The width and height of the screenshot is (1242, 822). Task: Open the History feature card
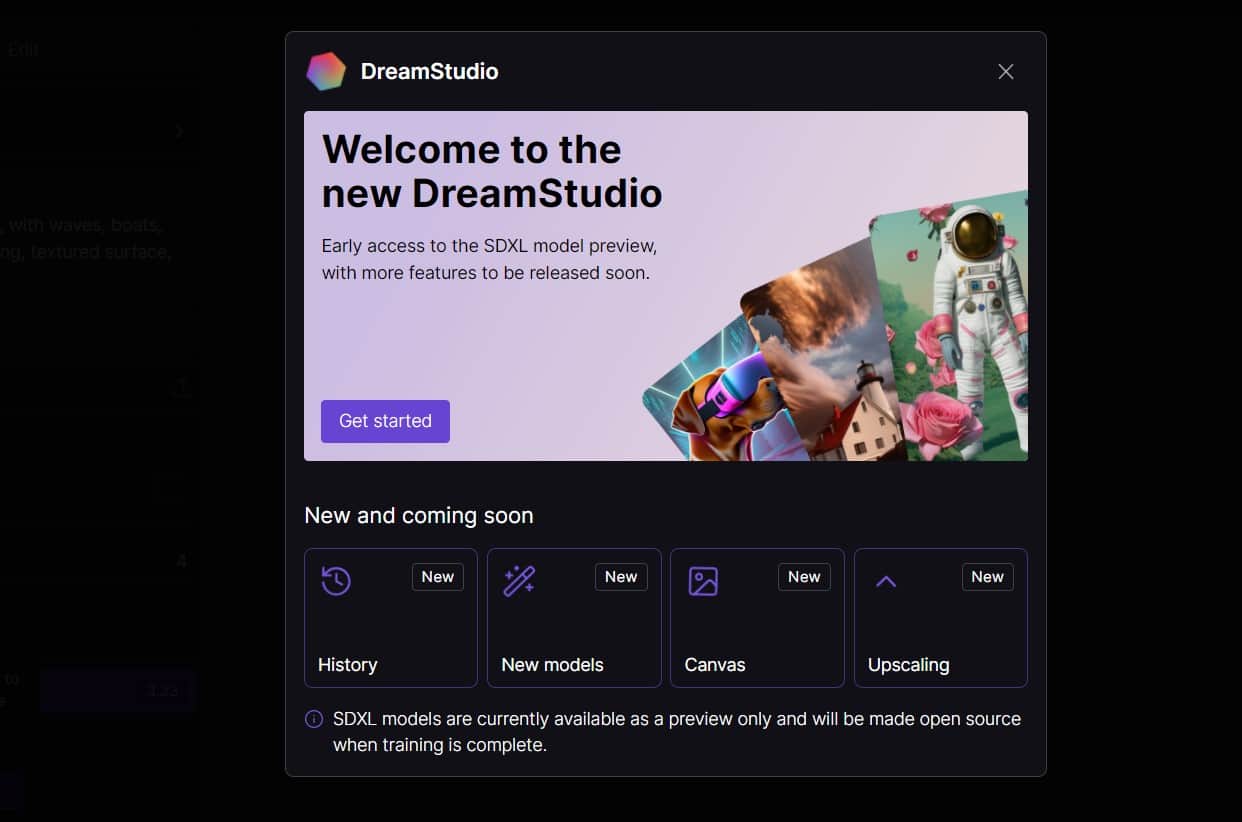[391, 618]
